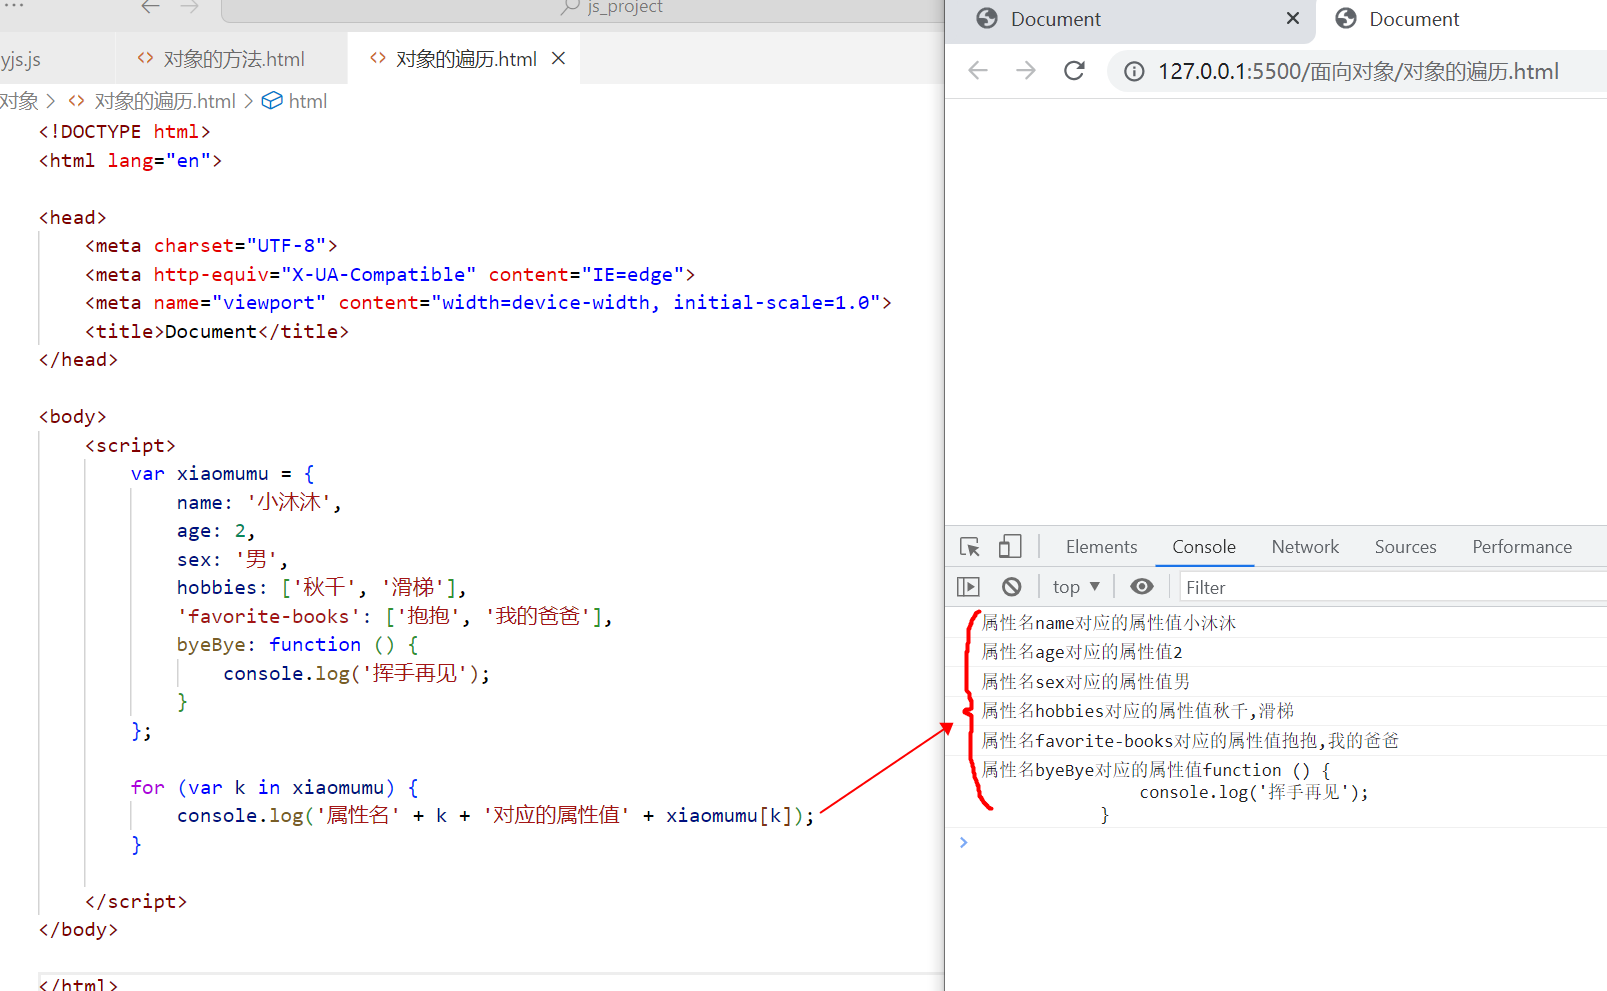Click the 对象的遍历.html breadcrumb item
Viewport: 1607px width, 991px height.
coord(165,101)
